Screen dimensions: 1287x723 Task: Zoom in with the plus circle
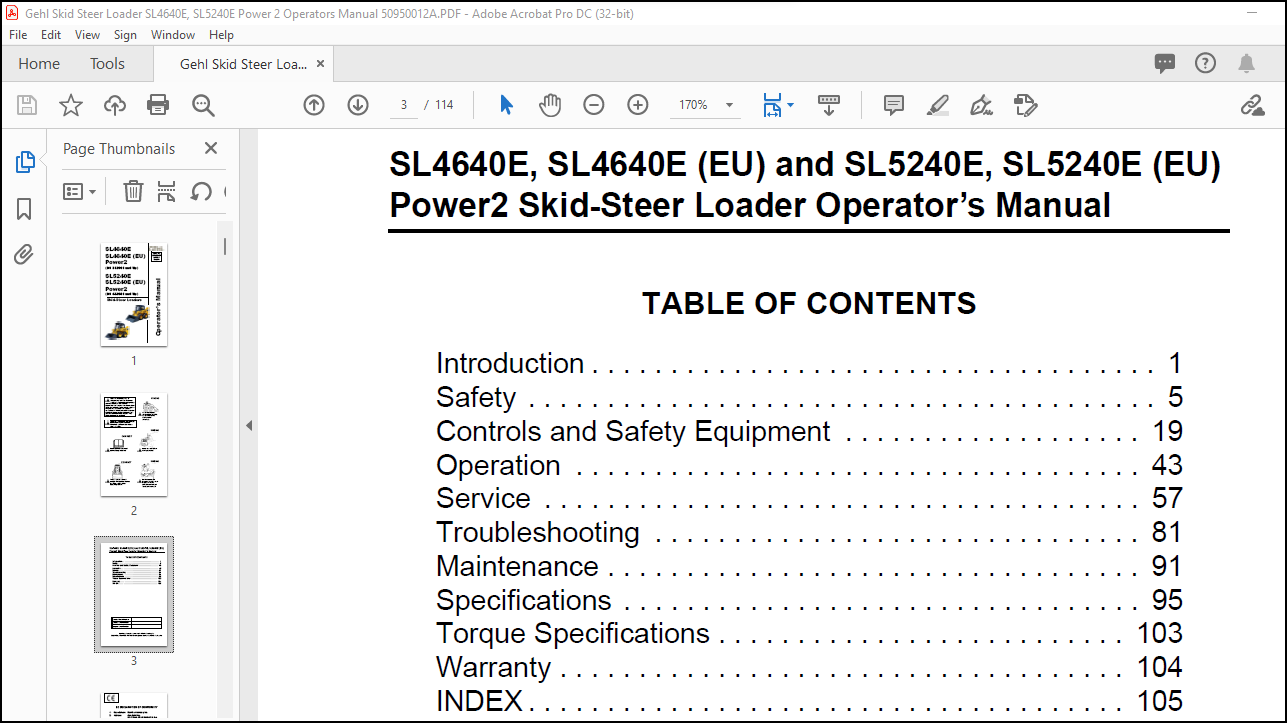638,105
